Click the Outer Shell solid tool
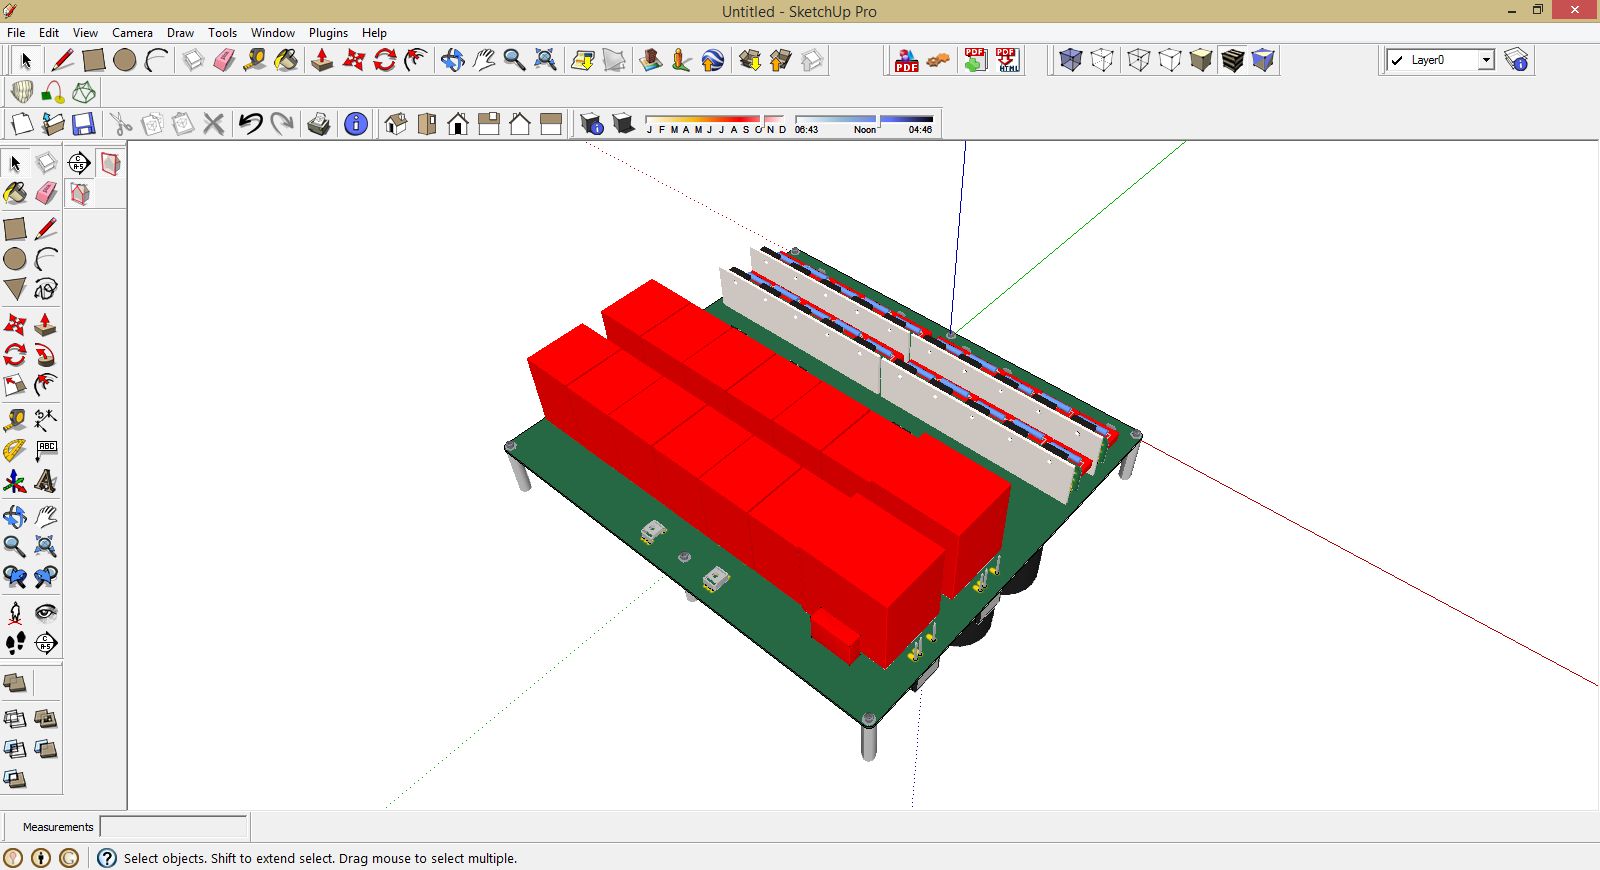 pos(15,683)
